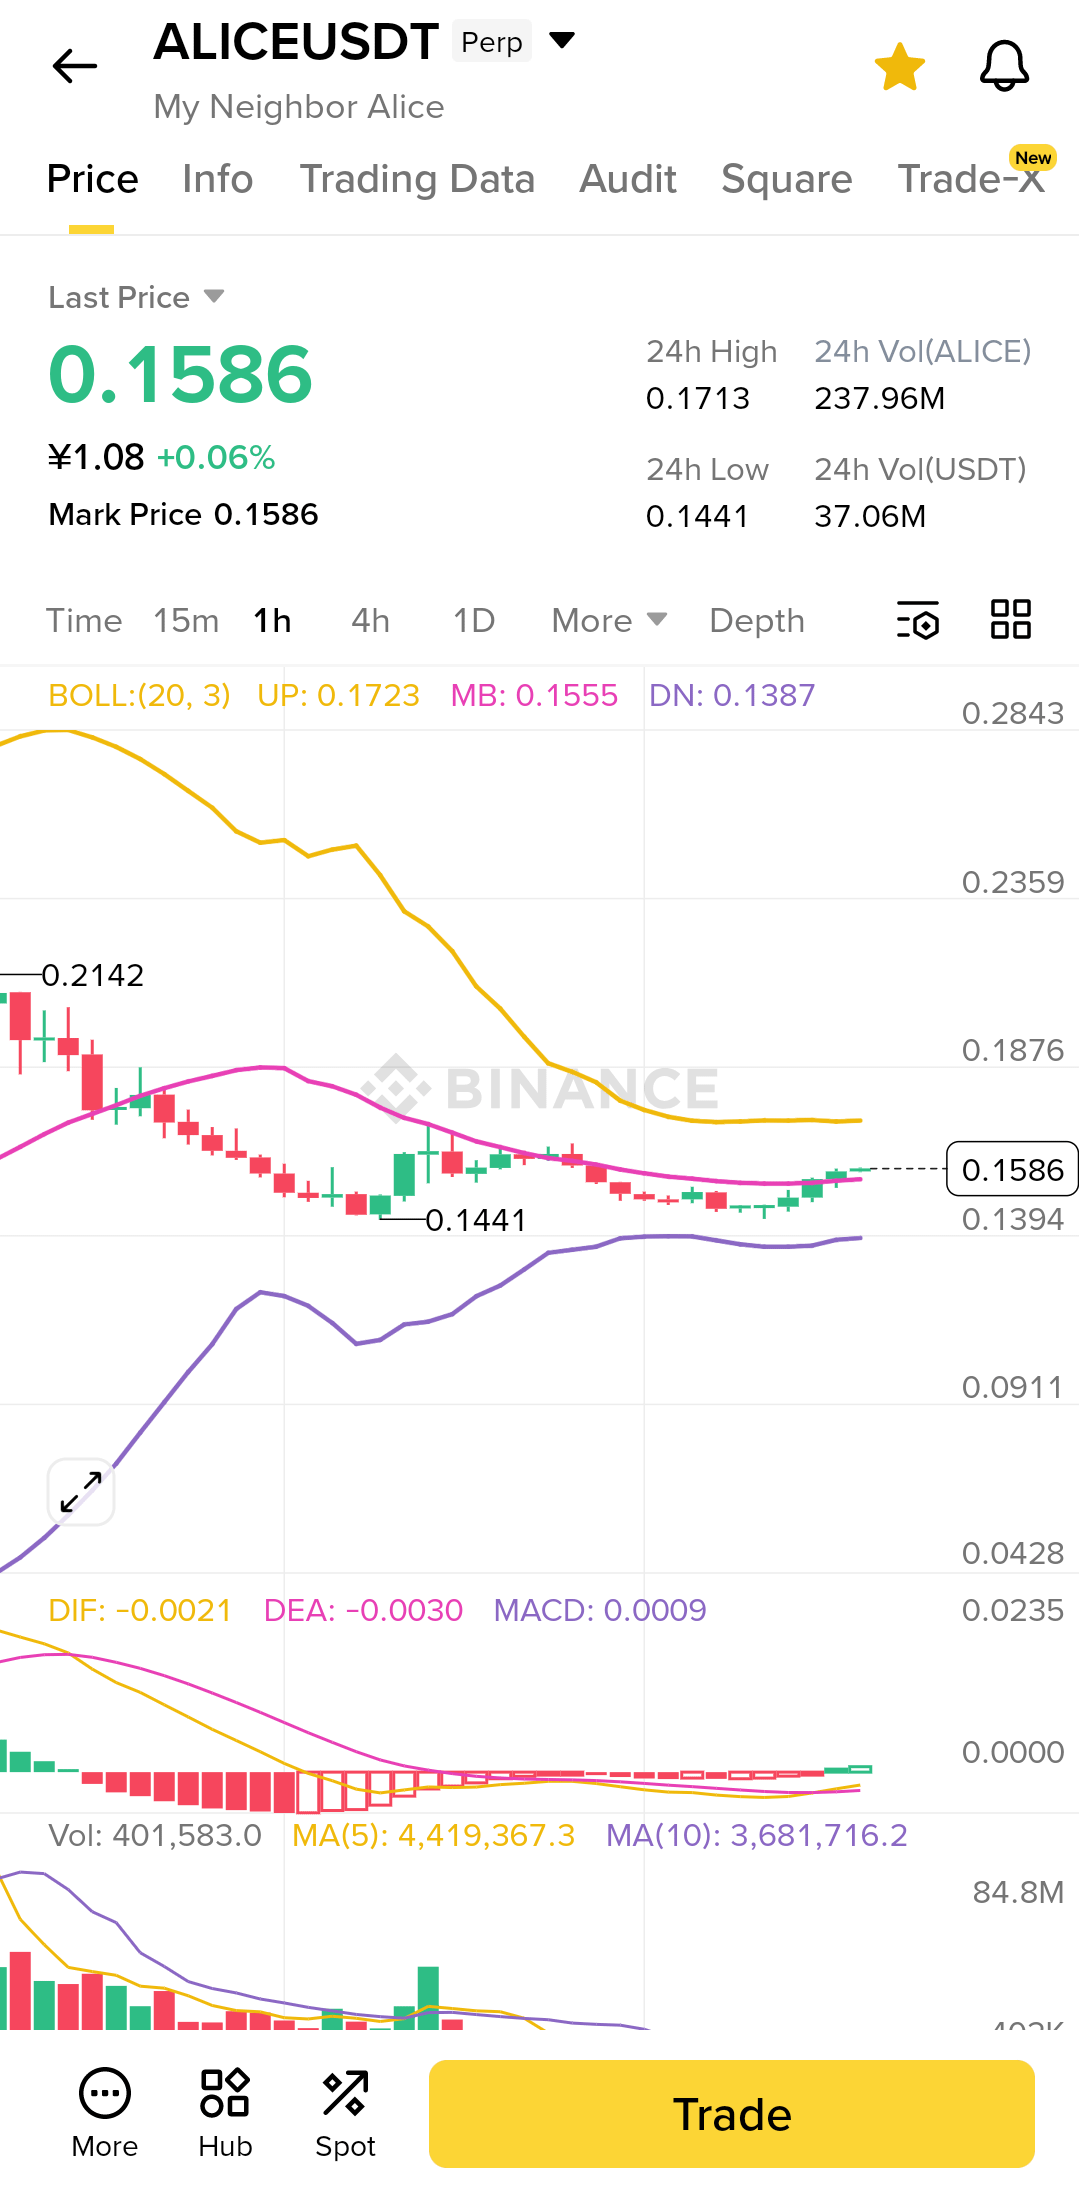Click the 24h High value 0.1713
The height and width of the screenshot is (2193, 1079).
697,399
